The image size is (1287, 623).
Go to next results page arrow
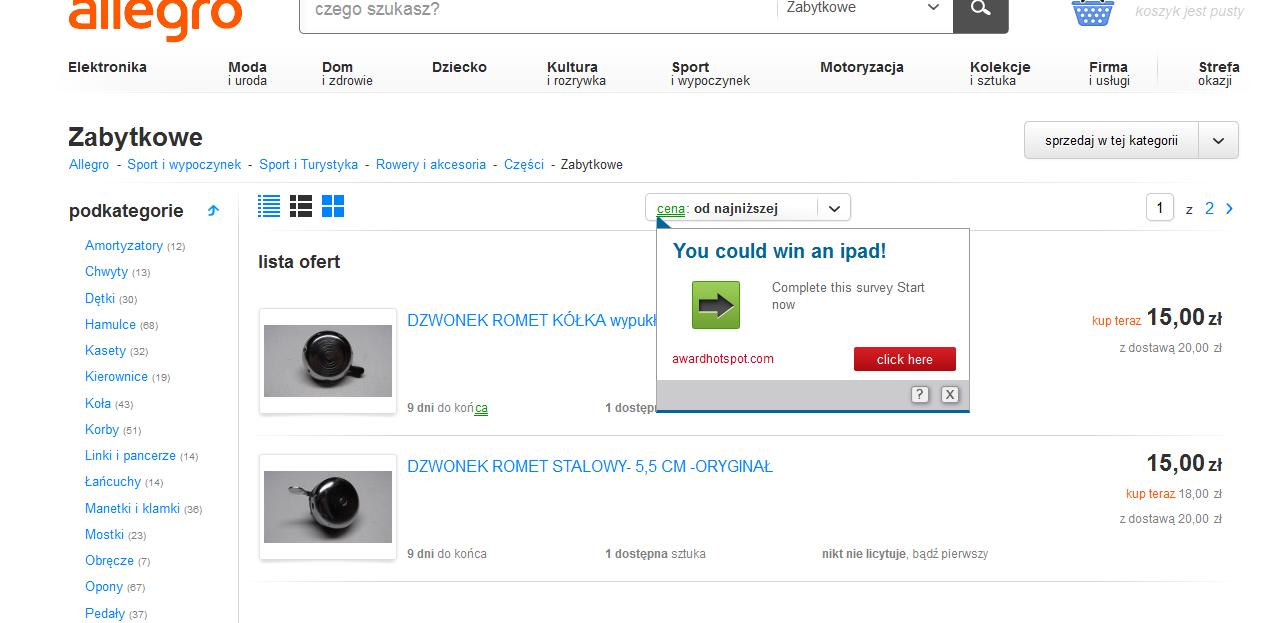point(1230,208)
